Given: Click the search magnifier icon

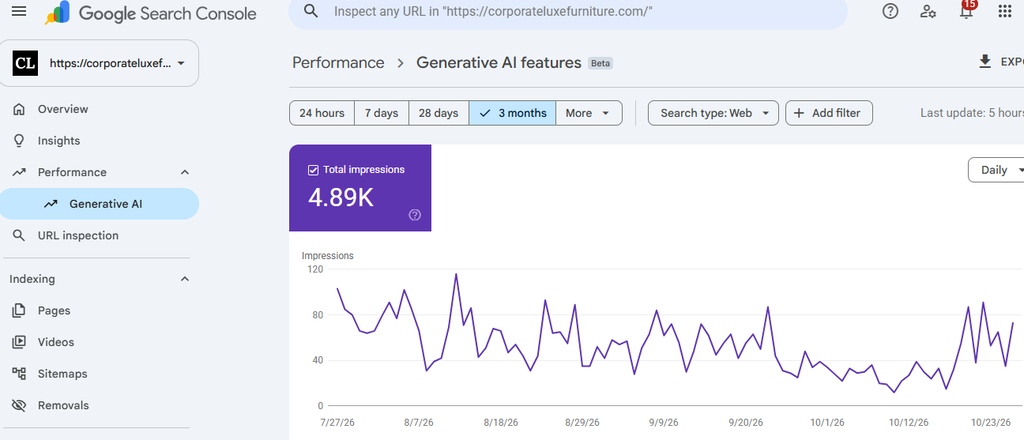Looking at the screenshot, I should tap(312, 11).
